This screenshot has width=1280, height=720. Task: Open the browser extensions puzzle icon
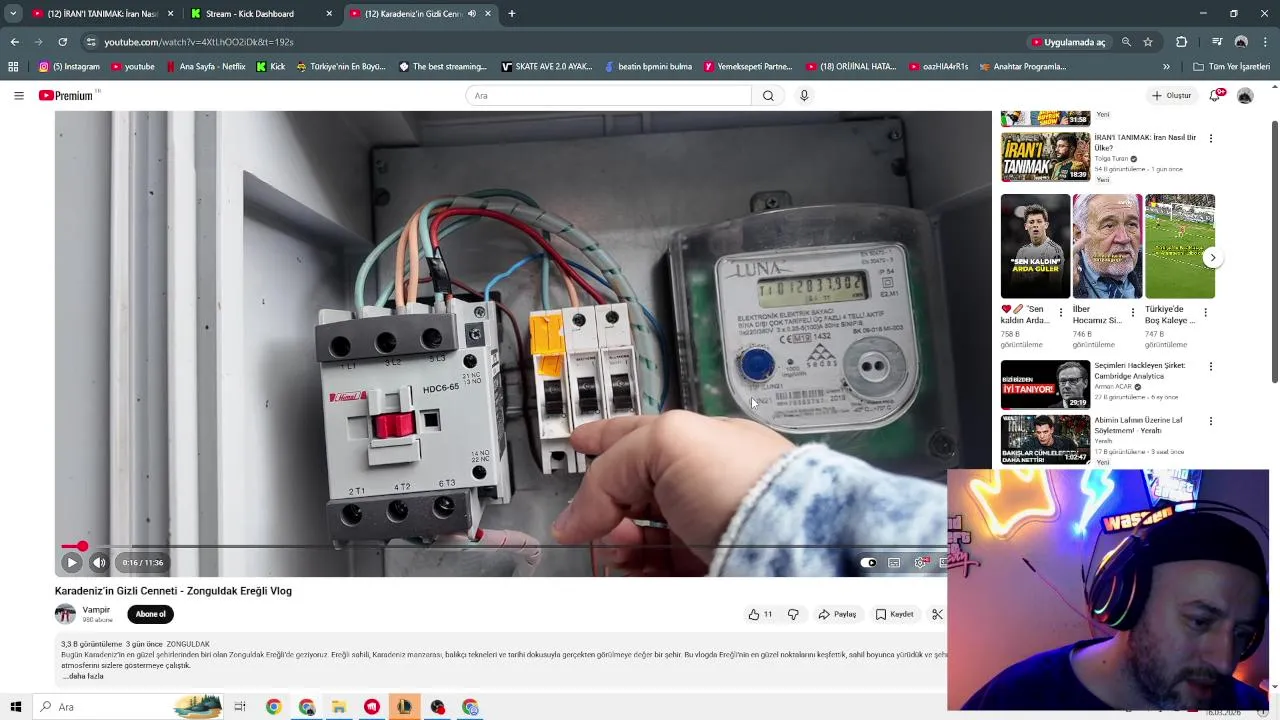coord(1181,42)
